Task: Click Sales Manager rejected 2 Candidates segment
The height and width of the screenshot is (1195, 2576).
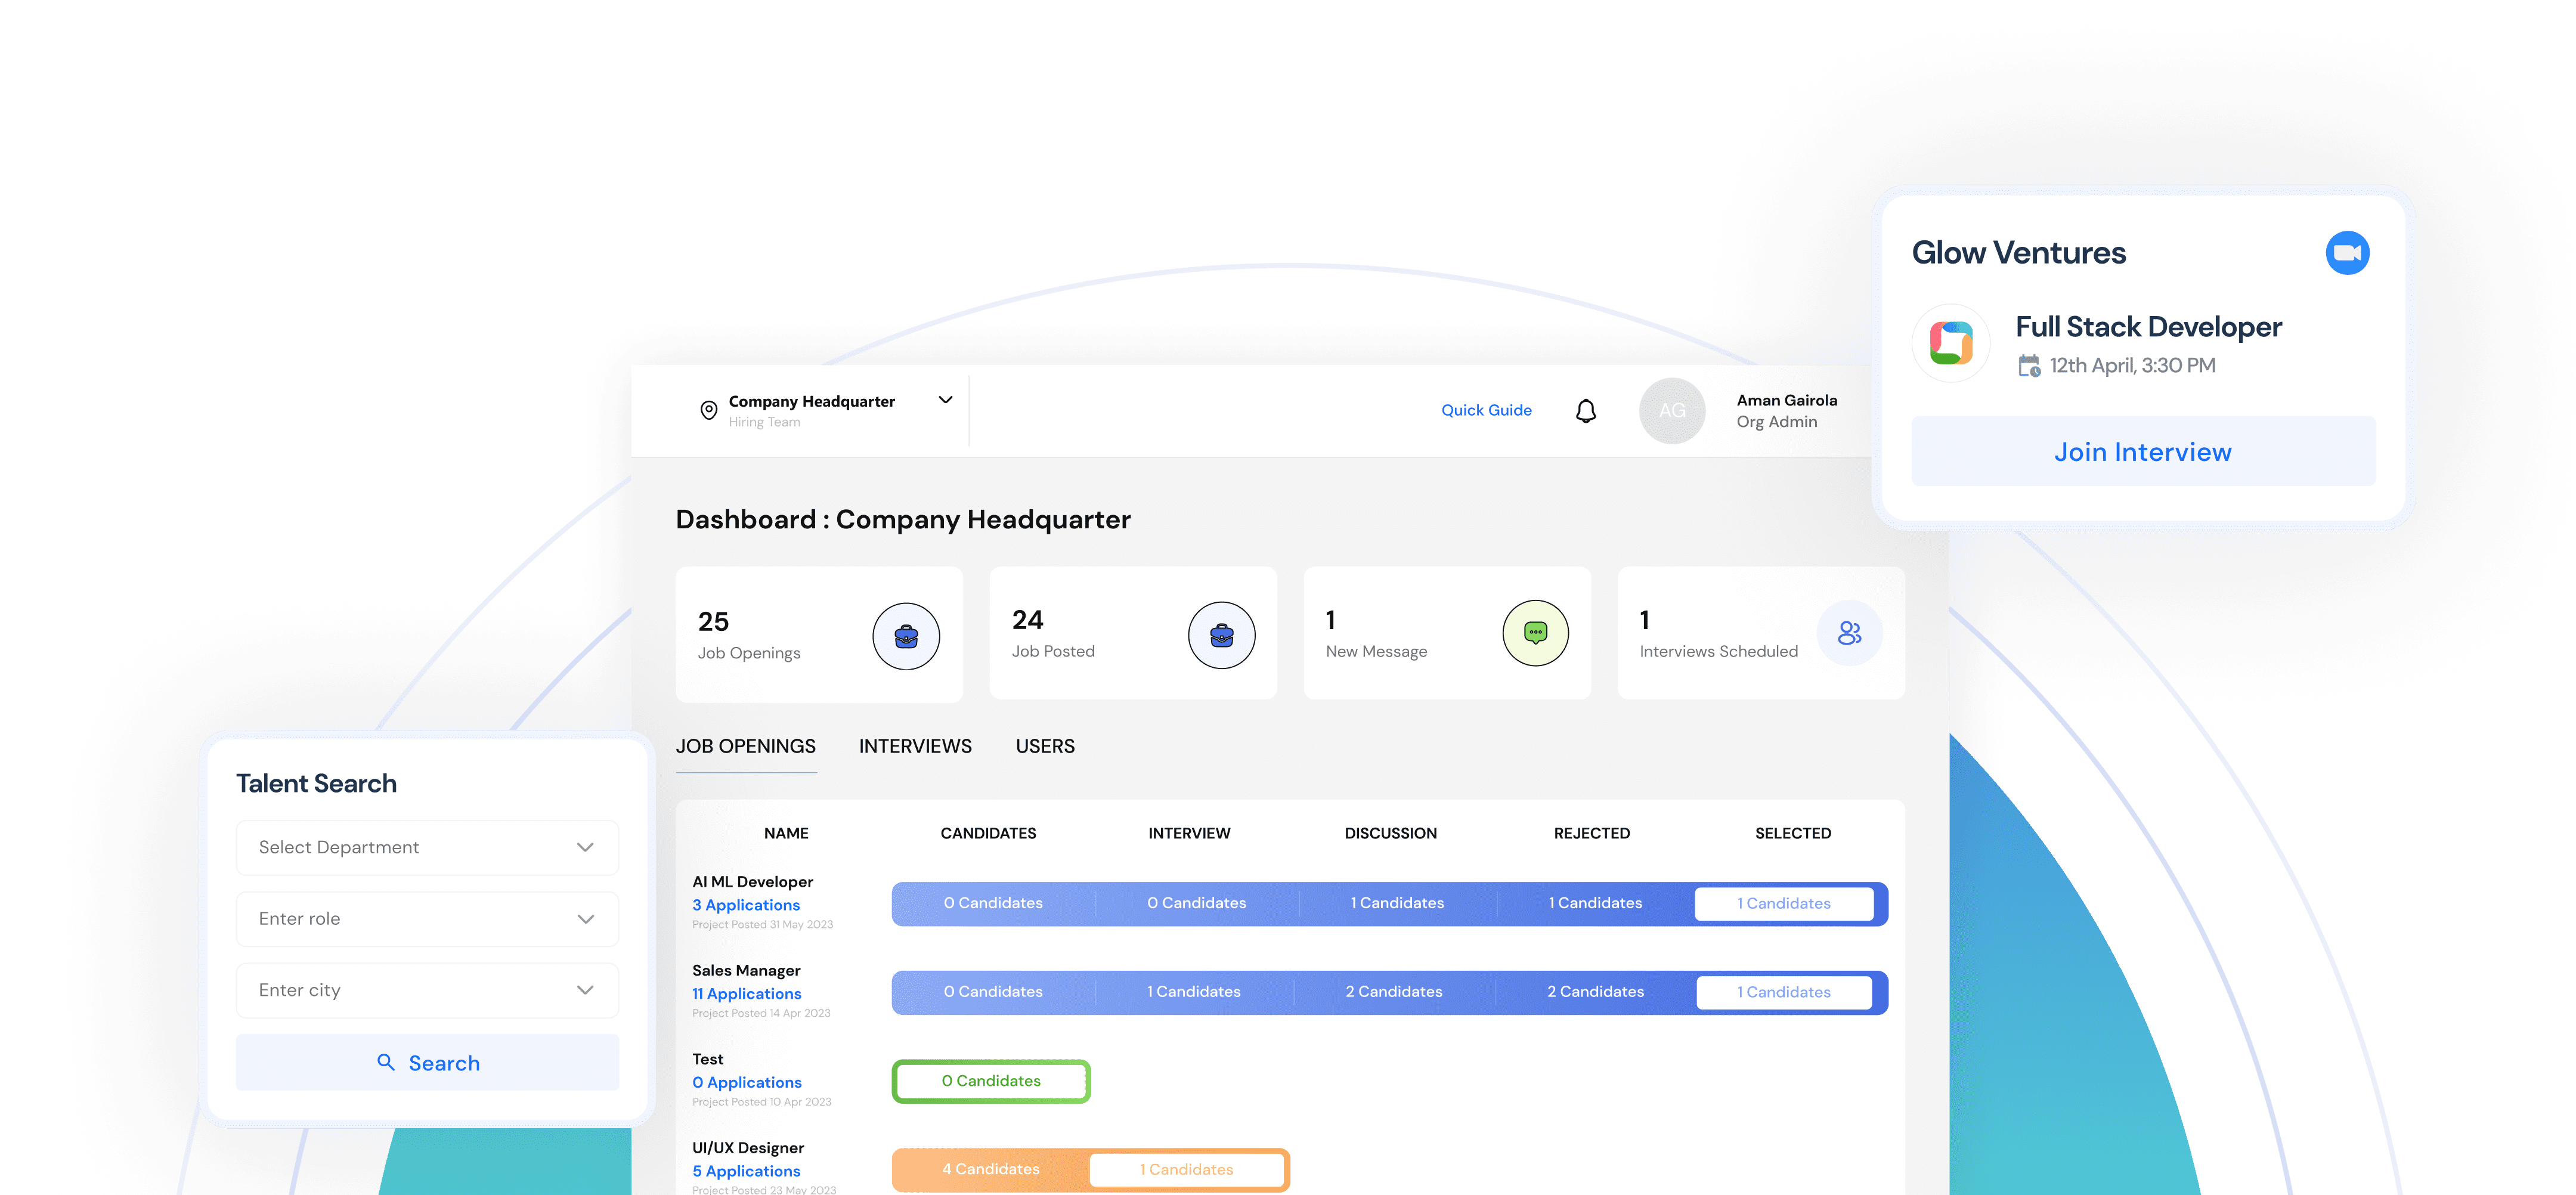Action: (x=1595, y=992)
